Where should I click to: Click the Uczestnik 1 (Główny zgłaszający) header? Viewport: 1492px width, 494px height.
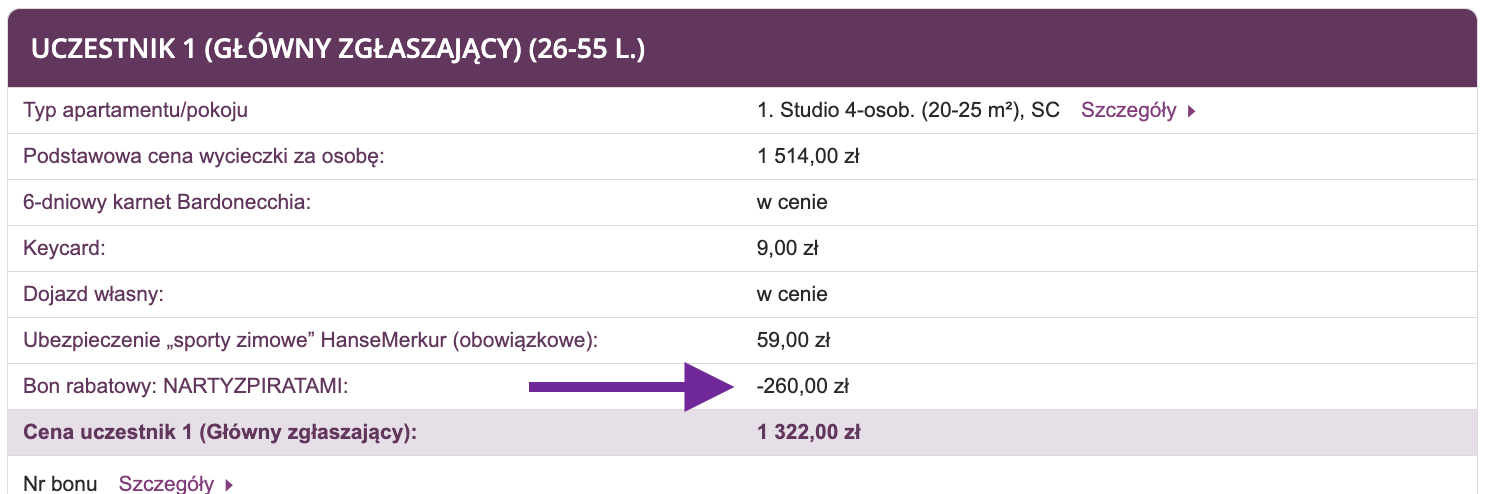point(337,49)
